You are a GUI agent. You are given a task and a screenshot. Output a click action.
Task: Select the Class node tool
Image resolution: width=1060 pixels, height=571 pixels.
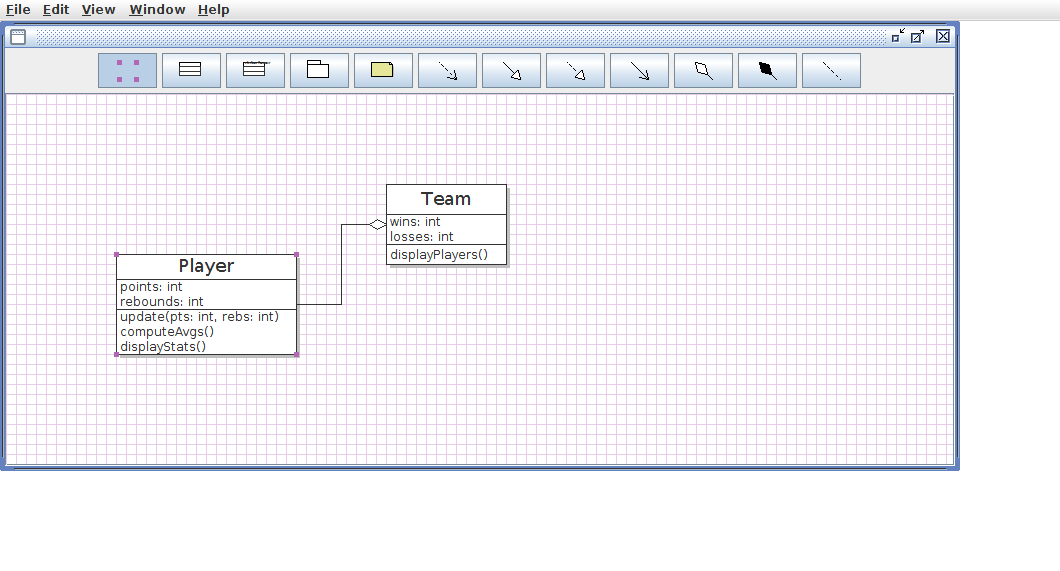pyautogui.click(x=191, y=70)
